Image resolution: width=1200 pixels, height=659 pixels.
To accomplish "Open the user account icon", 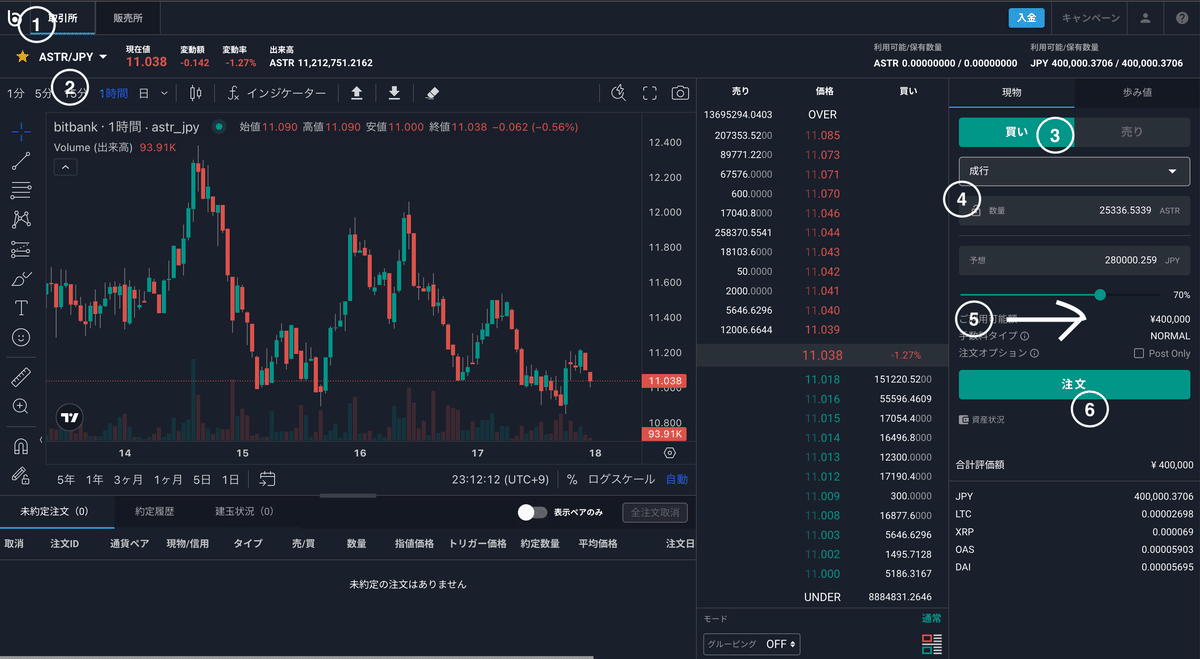I will [1146, 17].
